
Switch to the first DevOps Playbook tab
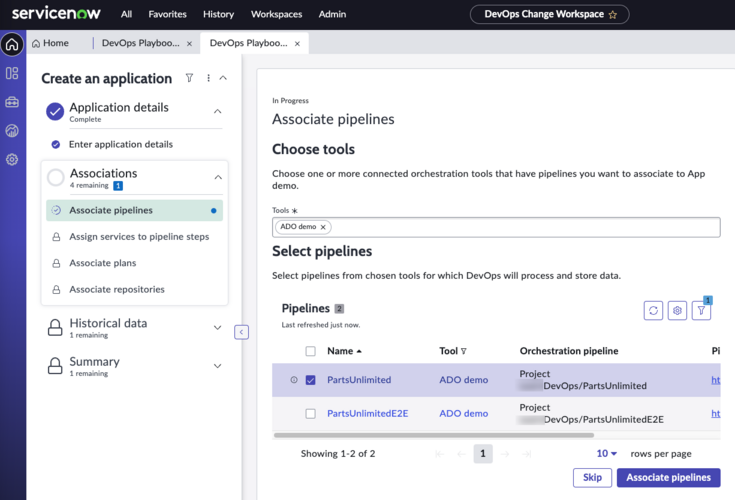tap(141, 43)
